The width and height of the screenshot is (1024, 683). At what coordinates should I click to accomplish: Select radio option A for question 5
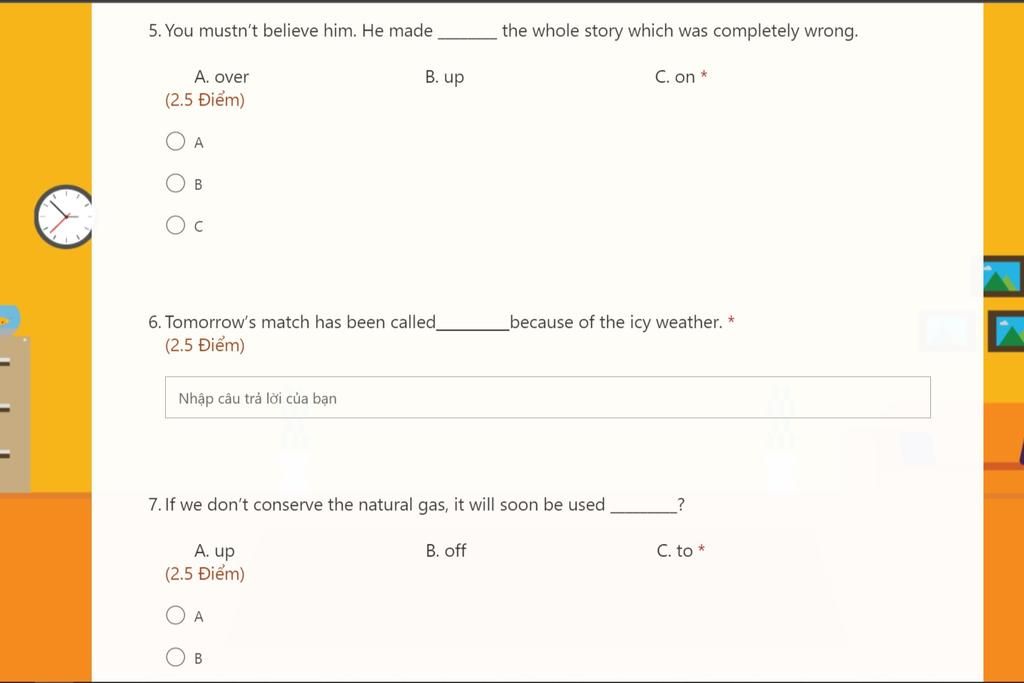(176, 141)
